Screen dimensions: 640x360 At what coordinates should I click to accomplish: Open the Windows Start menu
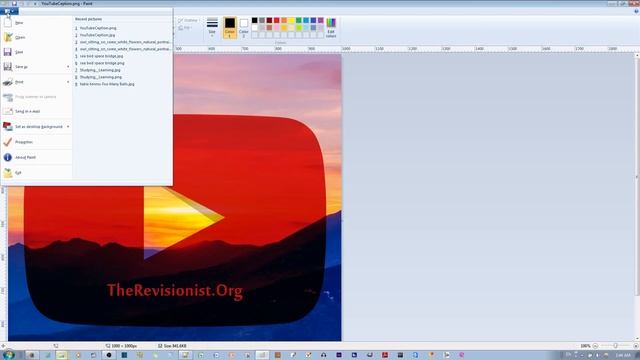point(8,355)
